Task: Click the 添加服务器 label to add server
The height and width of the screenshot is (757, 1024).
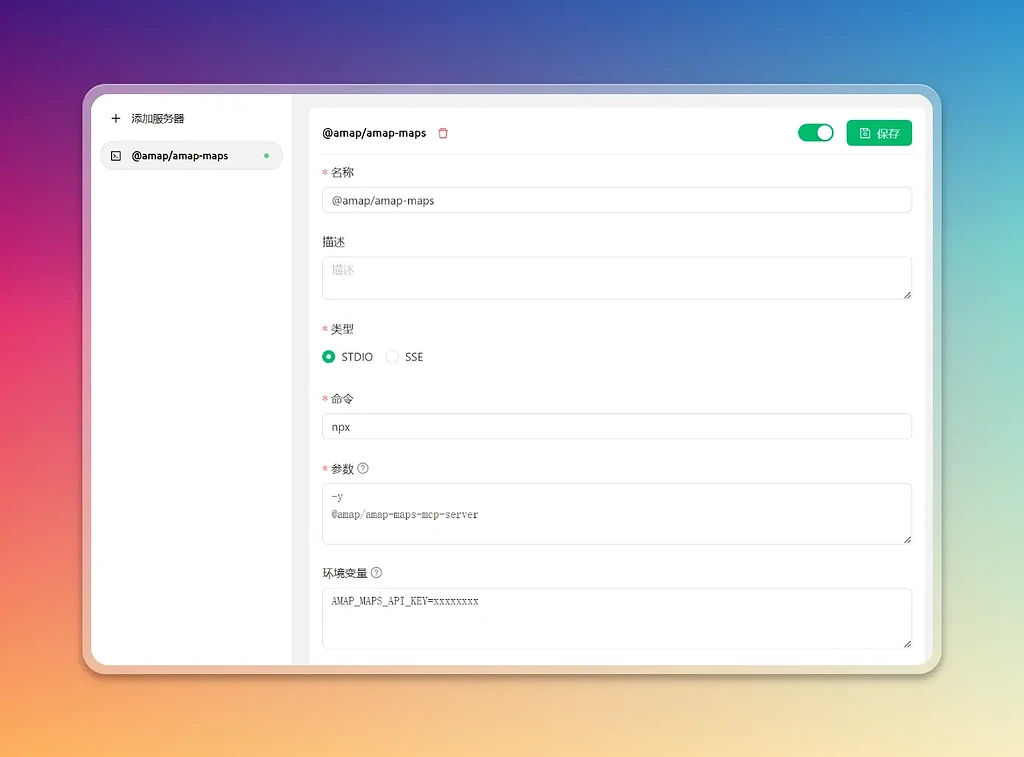Action: point(157,118)
